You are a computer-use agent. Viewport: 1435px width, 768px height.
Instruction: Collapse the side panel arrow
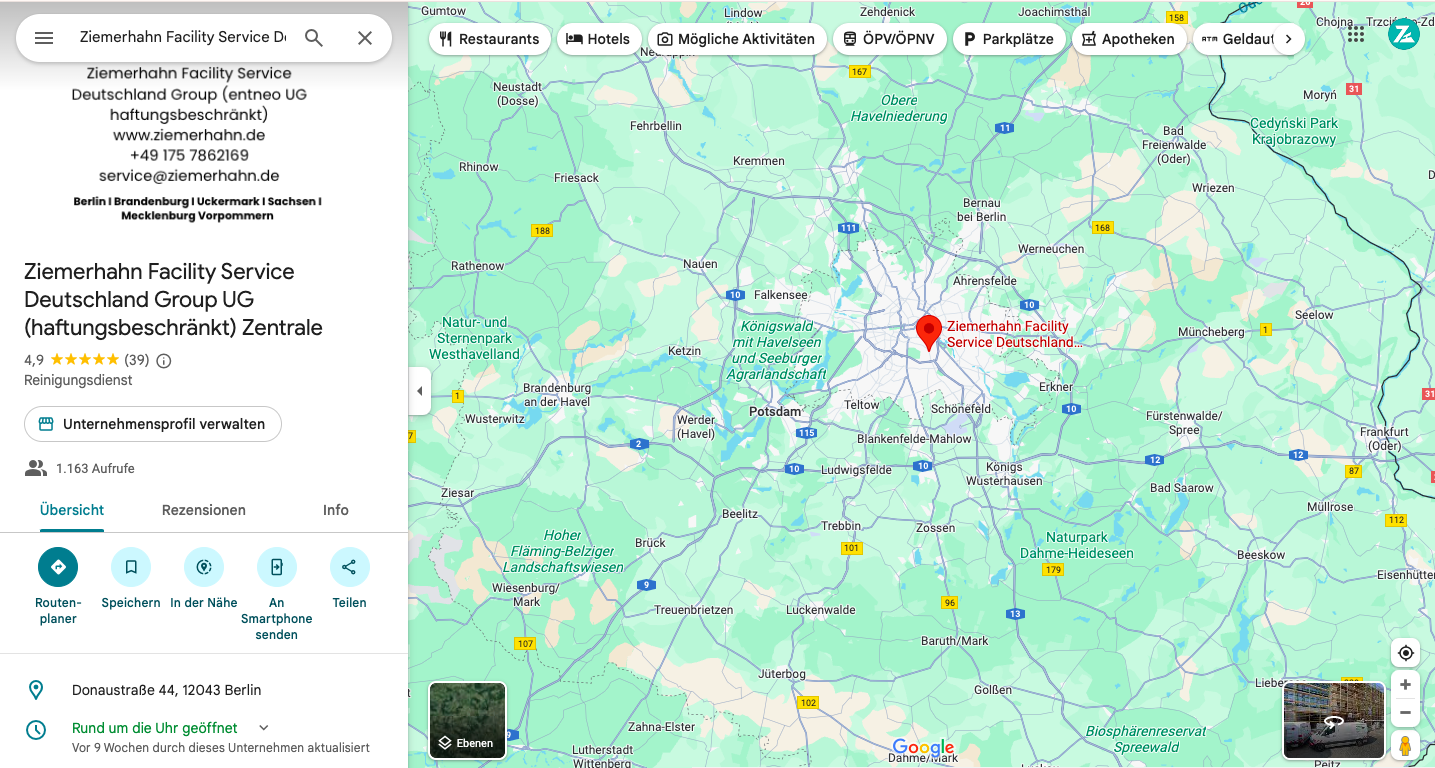[420, 391]
